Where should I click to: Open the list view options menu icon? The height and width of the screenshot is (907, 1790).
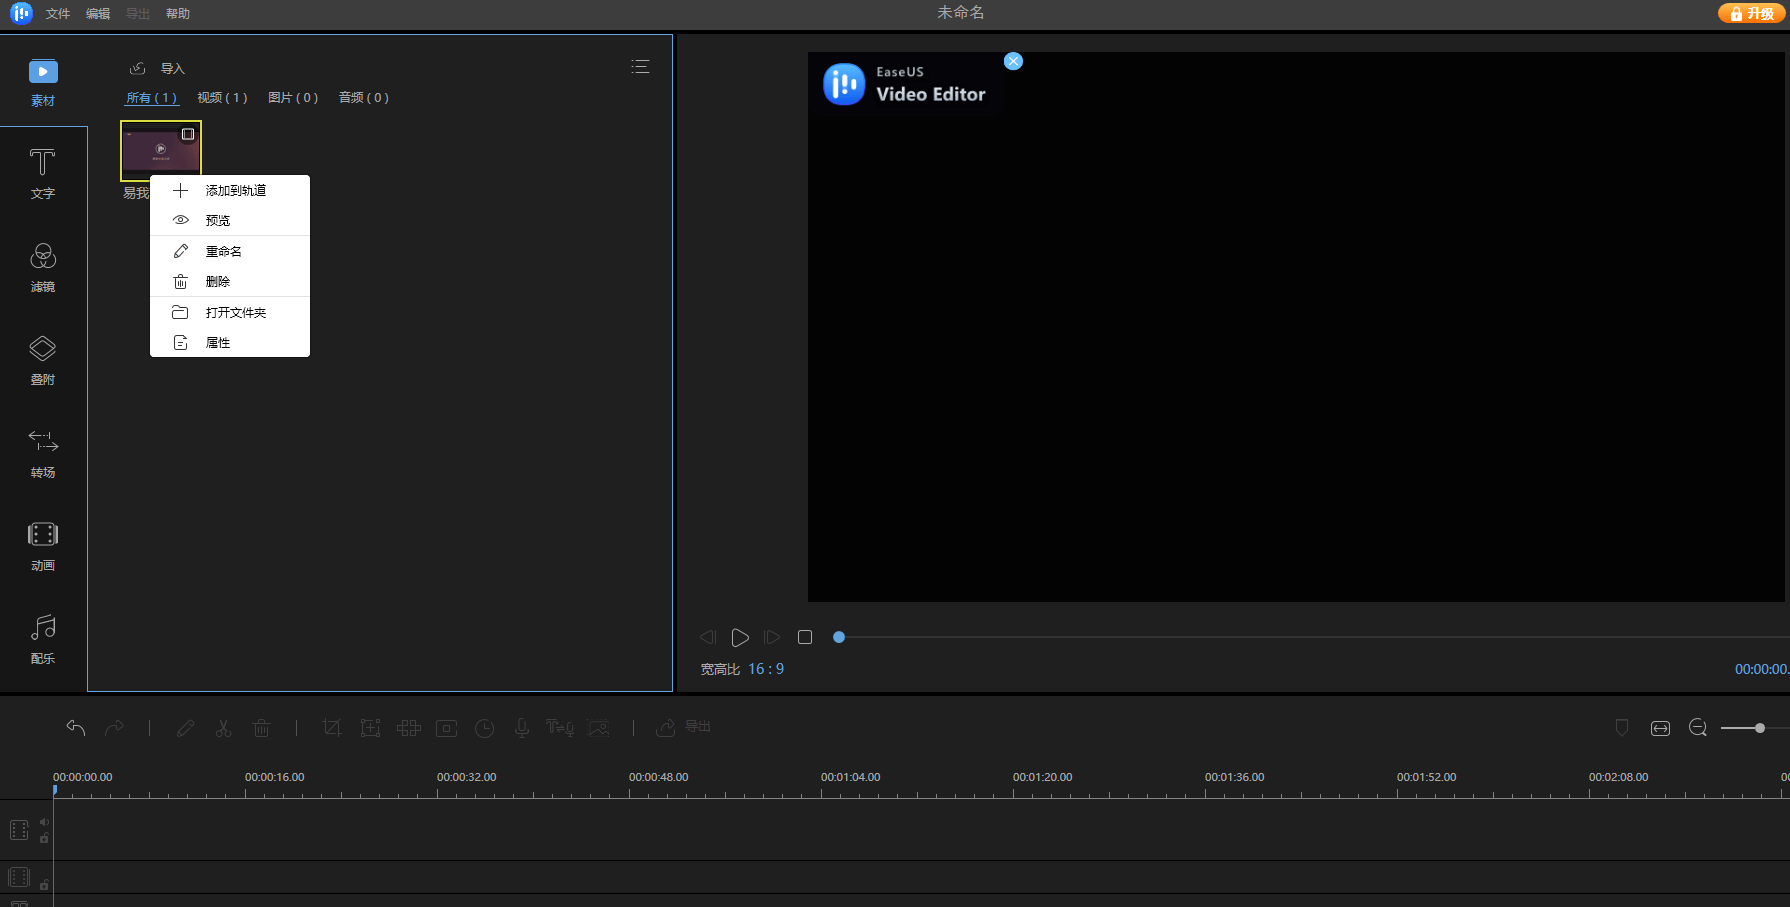click(640, 67)
